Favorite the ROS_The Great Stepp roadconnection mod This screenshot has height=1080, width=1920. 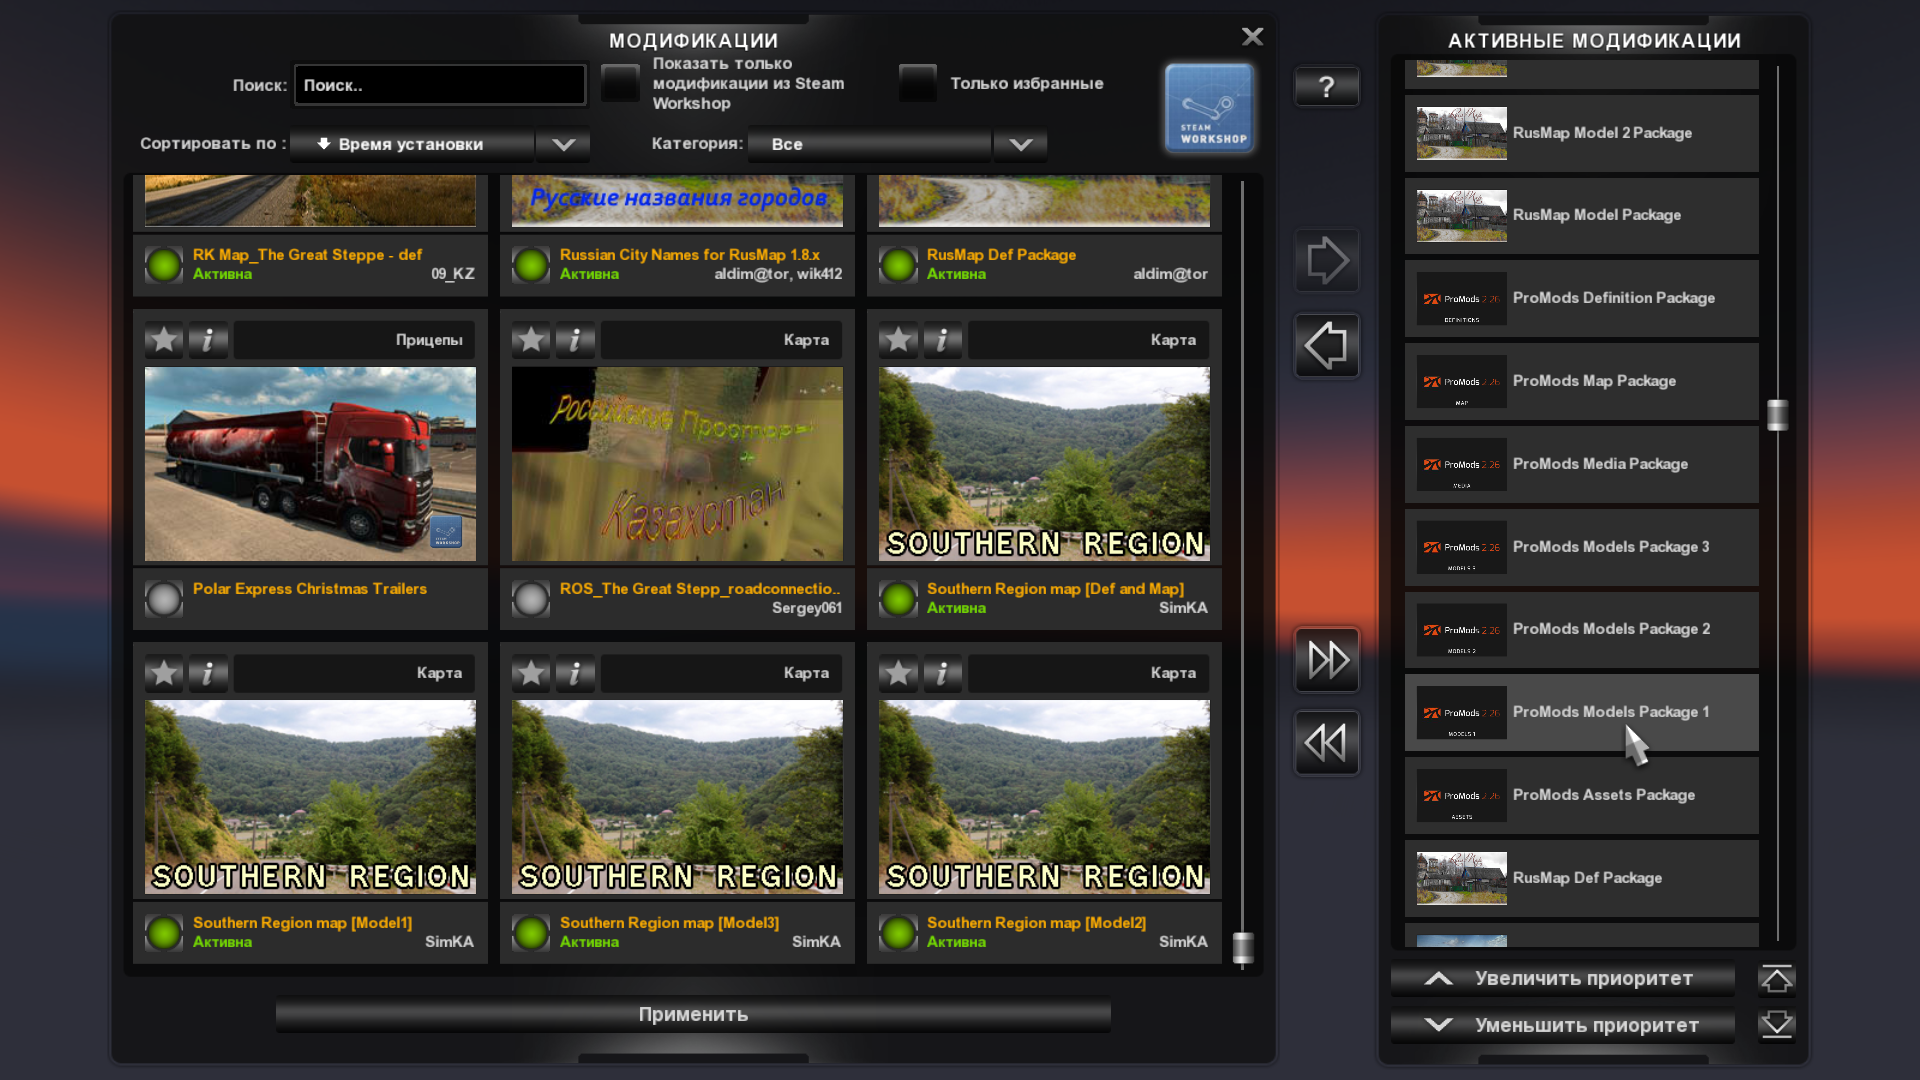click(x=531, y=340)
